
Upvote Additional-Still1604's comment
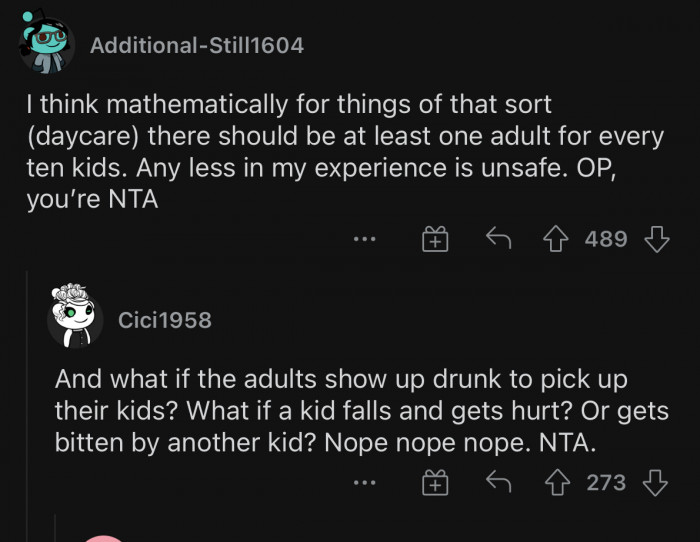(x=556, y=239)
